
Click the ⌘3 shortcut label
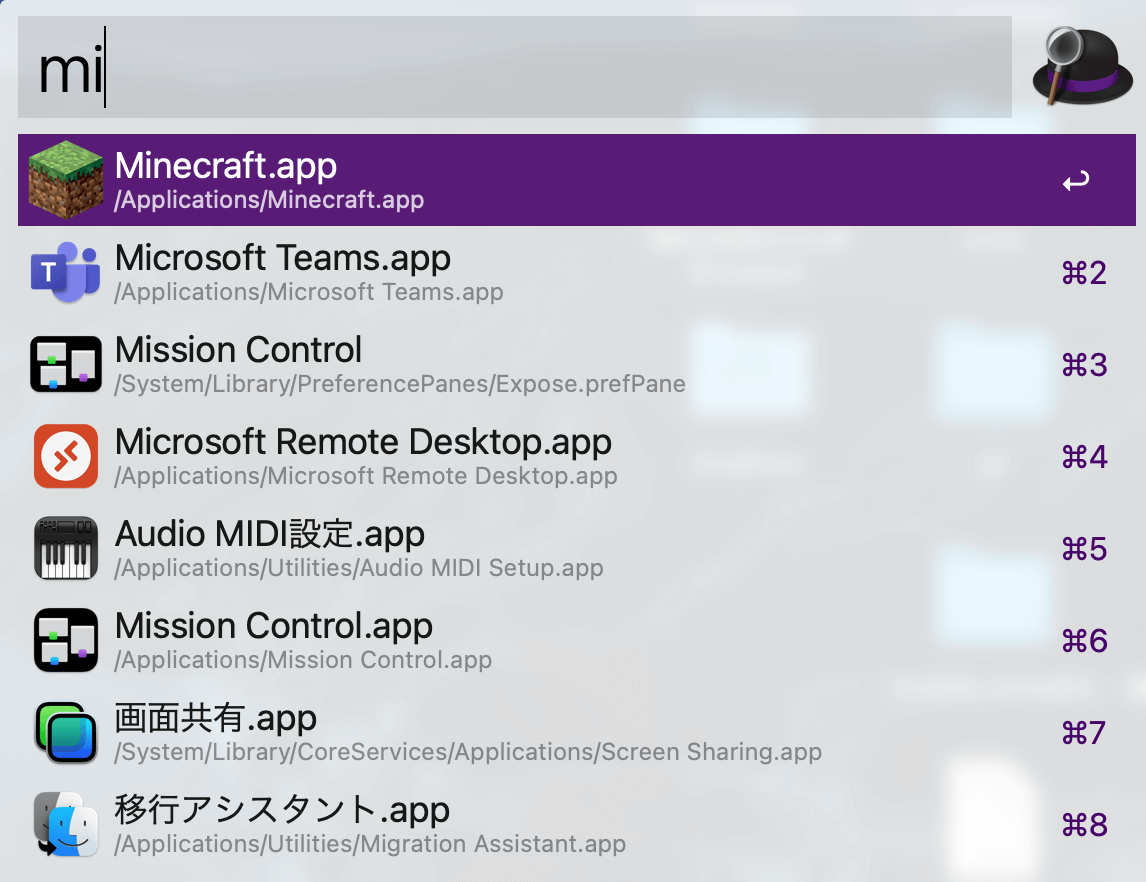1085,365
